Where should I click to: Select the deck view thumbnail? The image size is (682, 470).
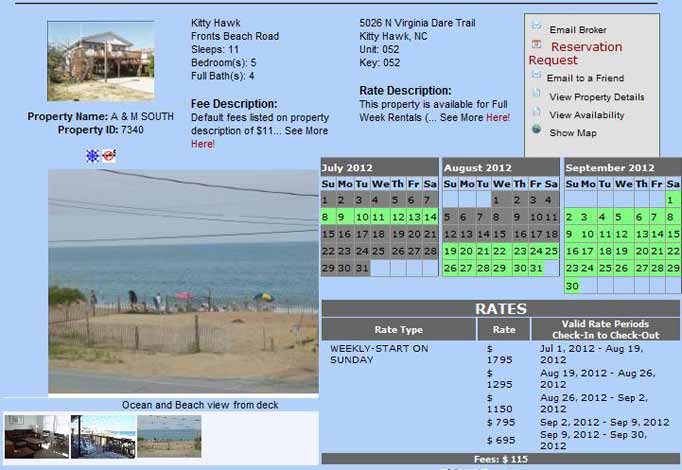coord(103,436)
